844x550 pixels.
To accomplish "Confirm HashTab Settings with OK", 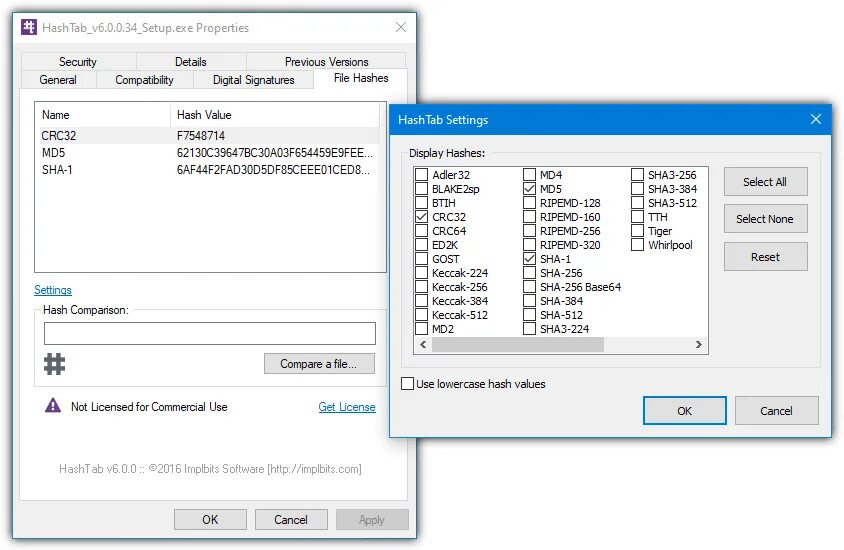I will (685, 411).
